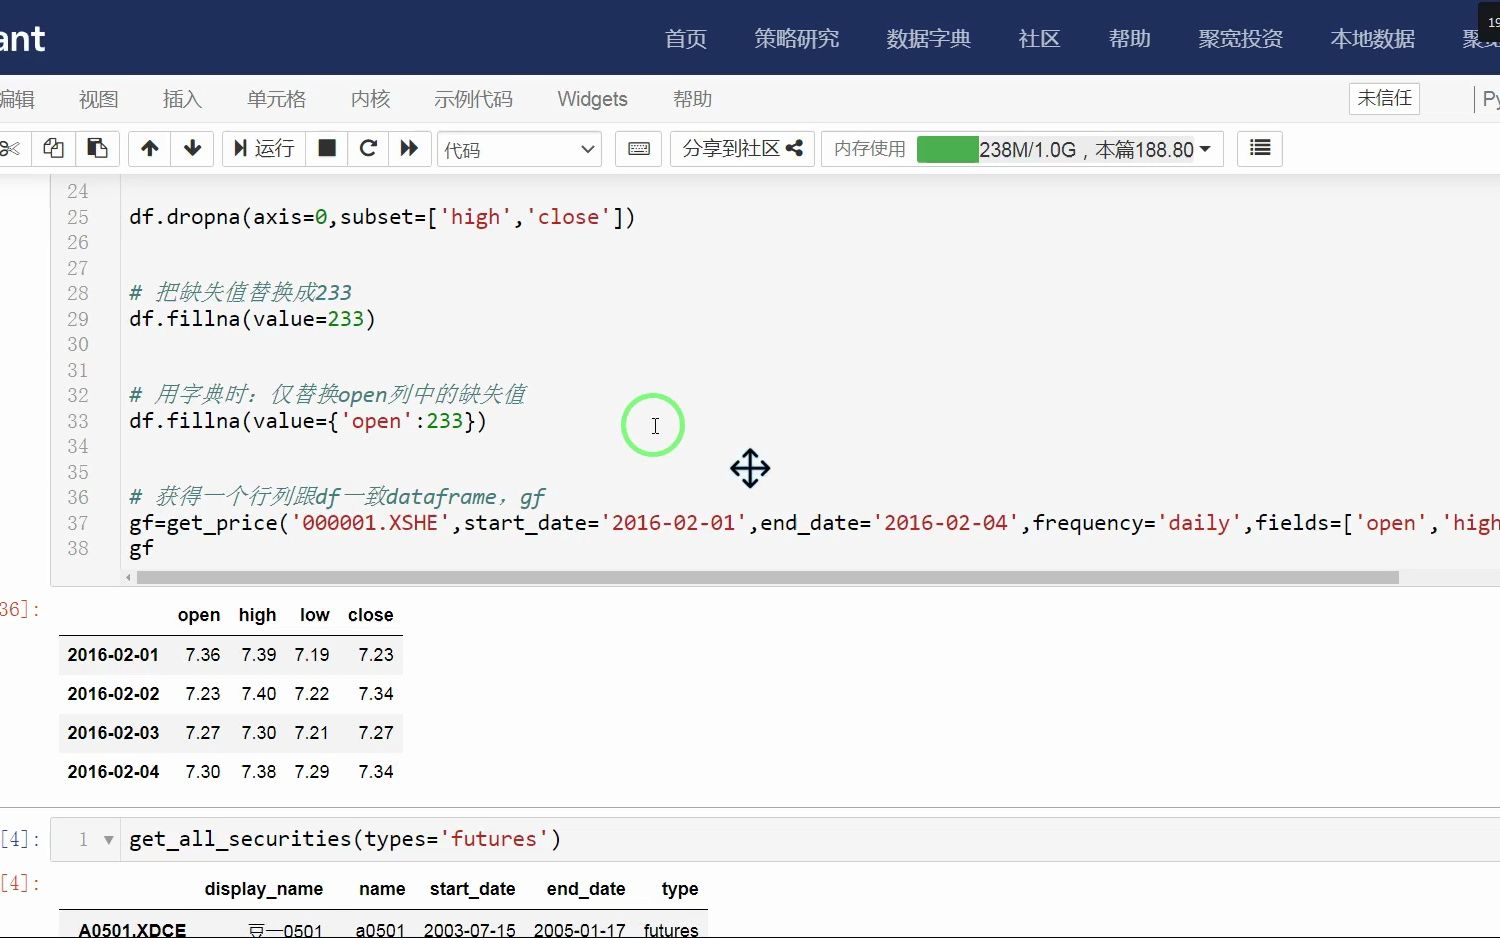The image size is (1500, 938).
Task: Click the start_date column header
Action: click(x=472, y=889)
